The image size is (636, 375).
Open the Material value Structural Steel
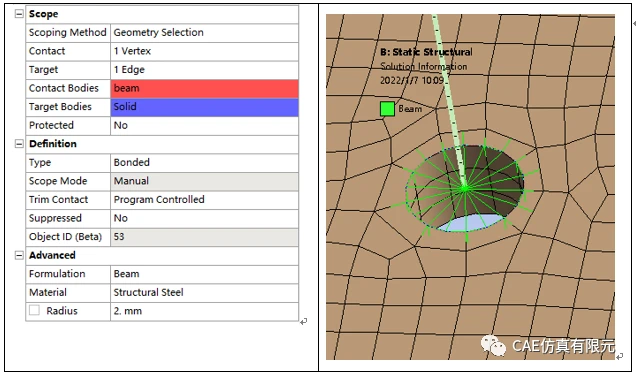click(204, 293)
